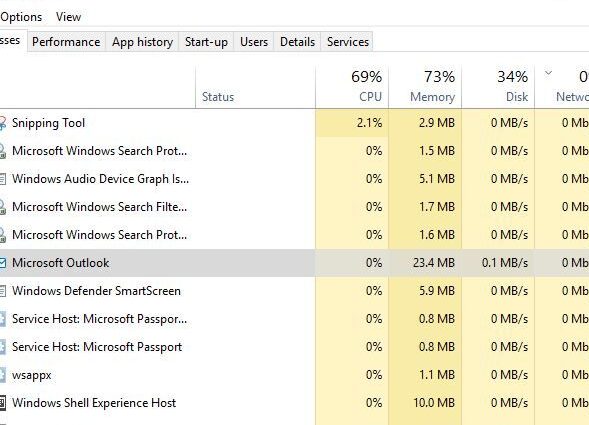Viewport: 589px width, 425px height.
Task: Click the 2.9 MB memory value
Action: pyautogui.click(x=437, y=123)
